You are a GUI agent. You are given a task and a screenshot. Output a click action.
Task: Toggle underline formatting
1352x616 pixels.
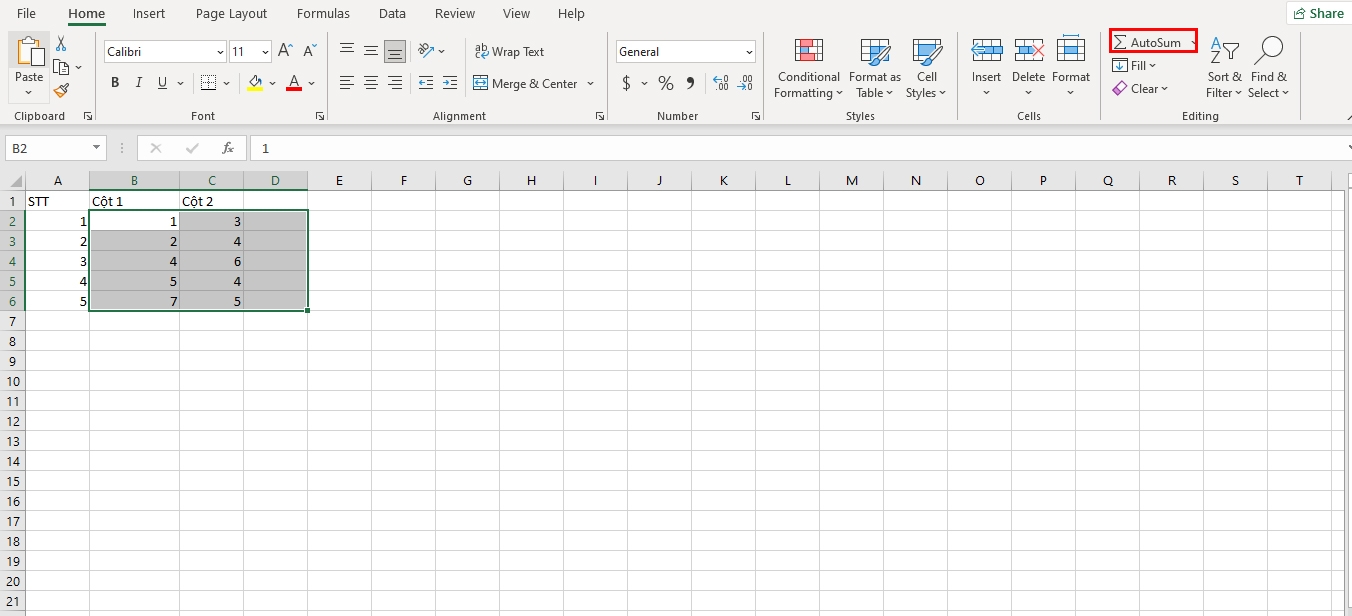point(160,82)
